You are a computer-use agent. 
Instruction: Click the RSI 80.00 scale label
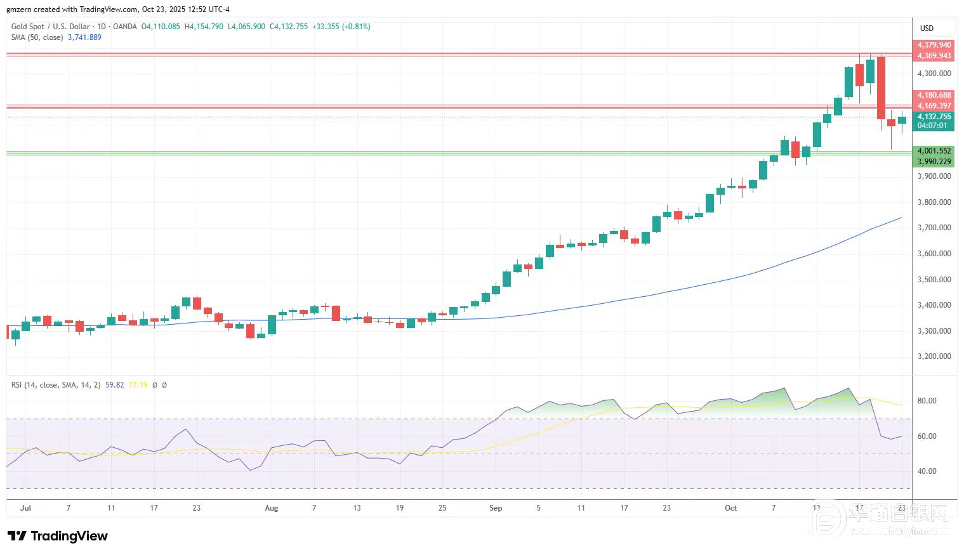coord(926,401)
